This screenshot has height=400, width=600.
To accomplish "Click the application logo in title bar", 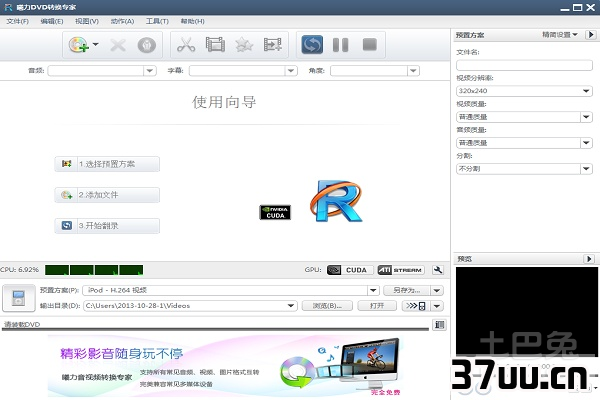I will click(8, 7).
